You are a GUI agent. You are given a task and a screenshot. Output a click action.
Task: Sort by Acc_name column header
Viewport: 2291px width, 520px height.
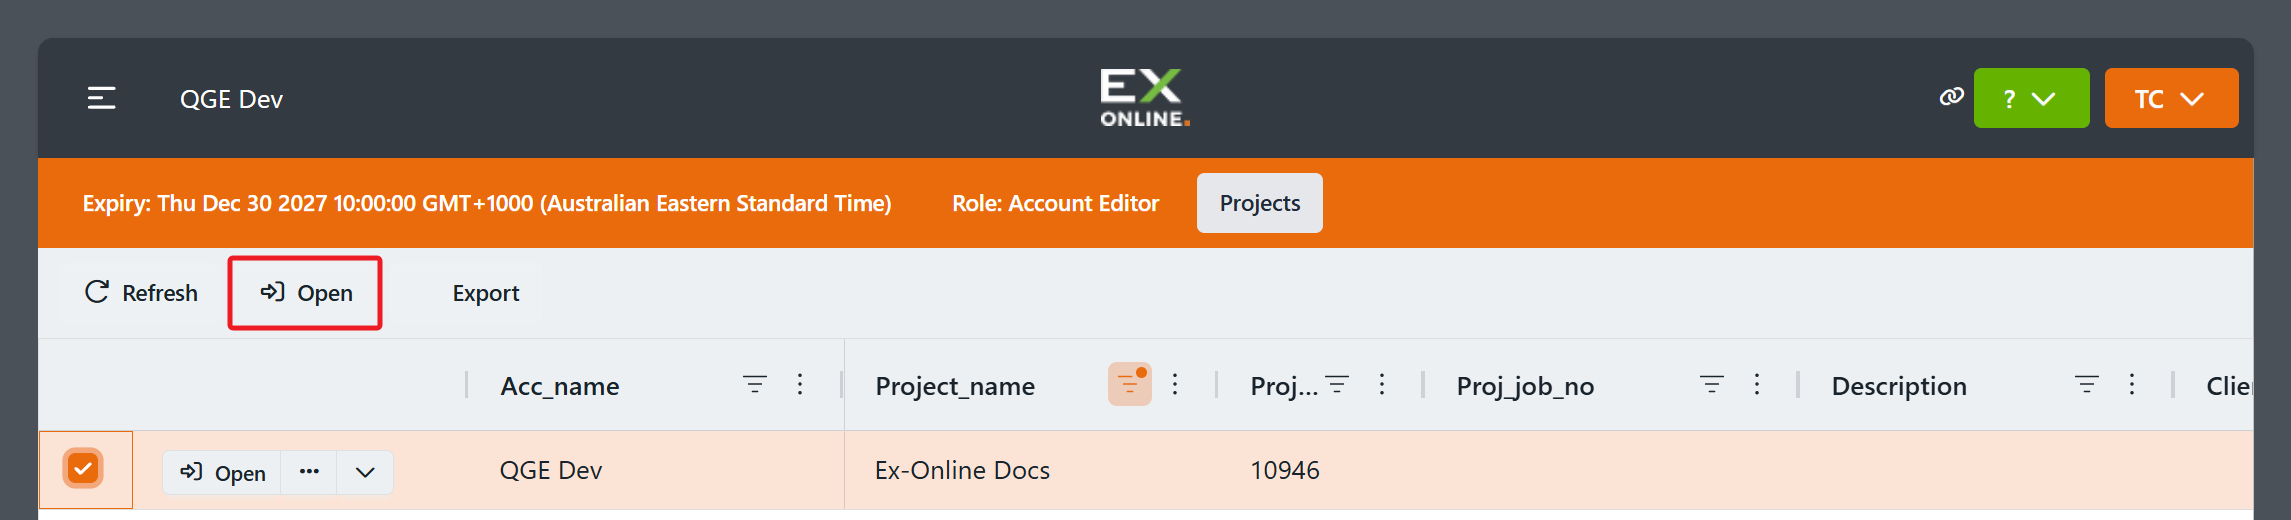tap(560, 386)
